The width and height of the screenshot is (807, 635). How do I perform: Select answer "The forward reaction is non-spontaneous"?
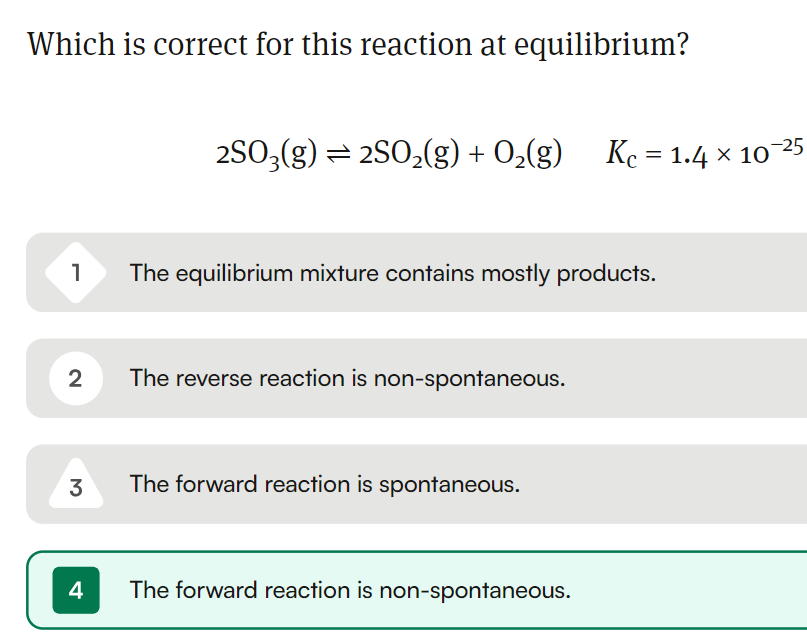tap(416, 590)
